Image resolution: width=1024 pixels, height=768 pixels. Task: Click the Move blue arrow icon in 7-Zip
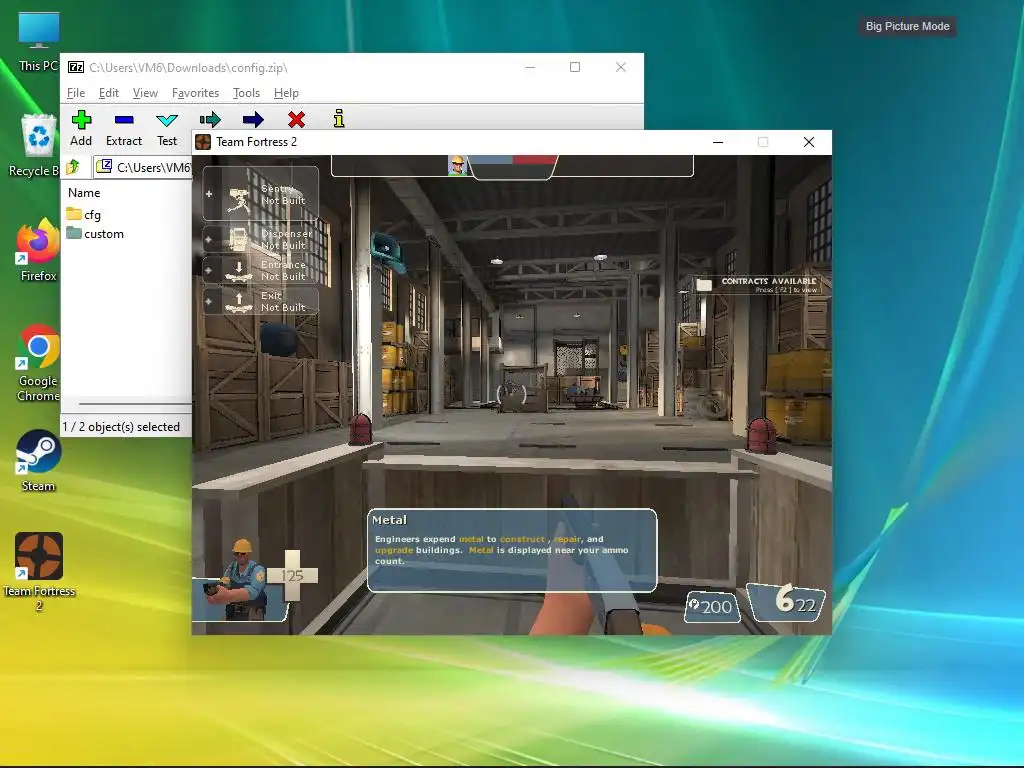pyautogui.click(x=253, y=120)
